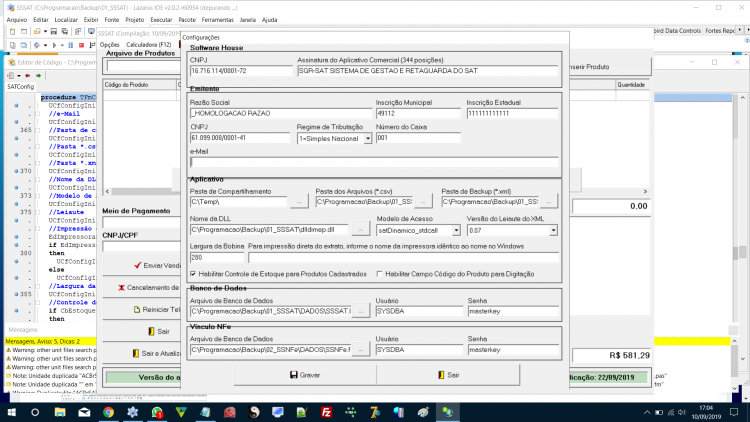The width and height of the screenshot is (750, 422).
Task: Click the New Form icon in Lazarus toolbar
Action: [x=24, y=32]
